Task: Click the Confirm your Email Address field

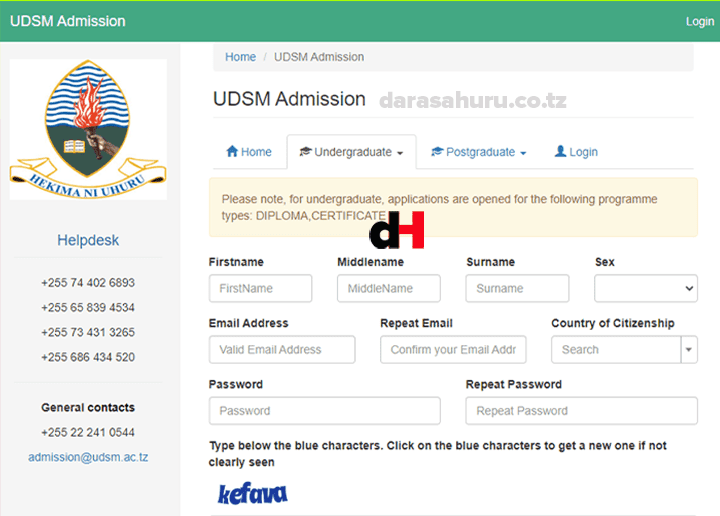Action: 453,349
